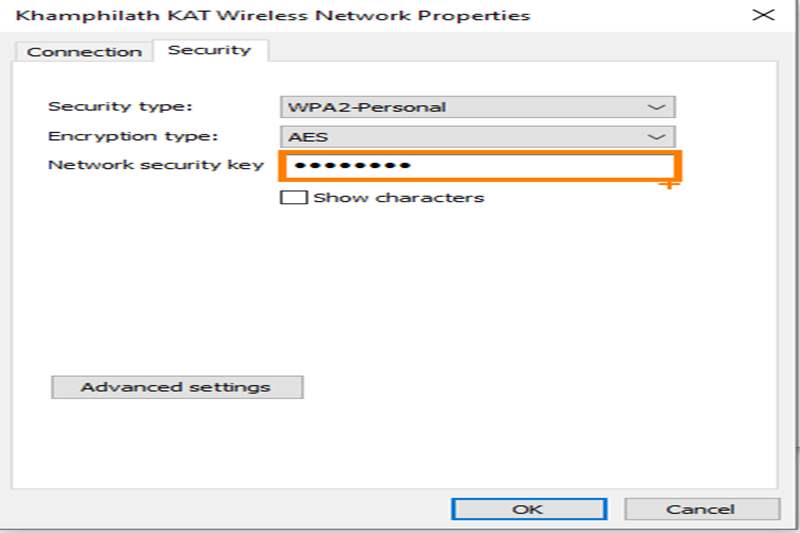Click the Security type dropdown chevron arrow
This screenshot has width=800, height=533.
pos(656,107)
